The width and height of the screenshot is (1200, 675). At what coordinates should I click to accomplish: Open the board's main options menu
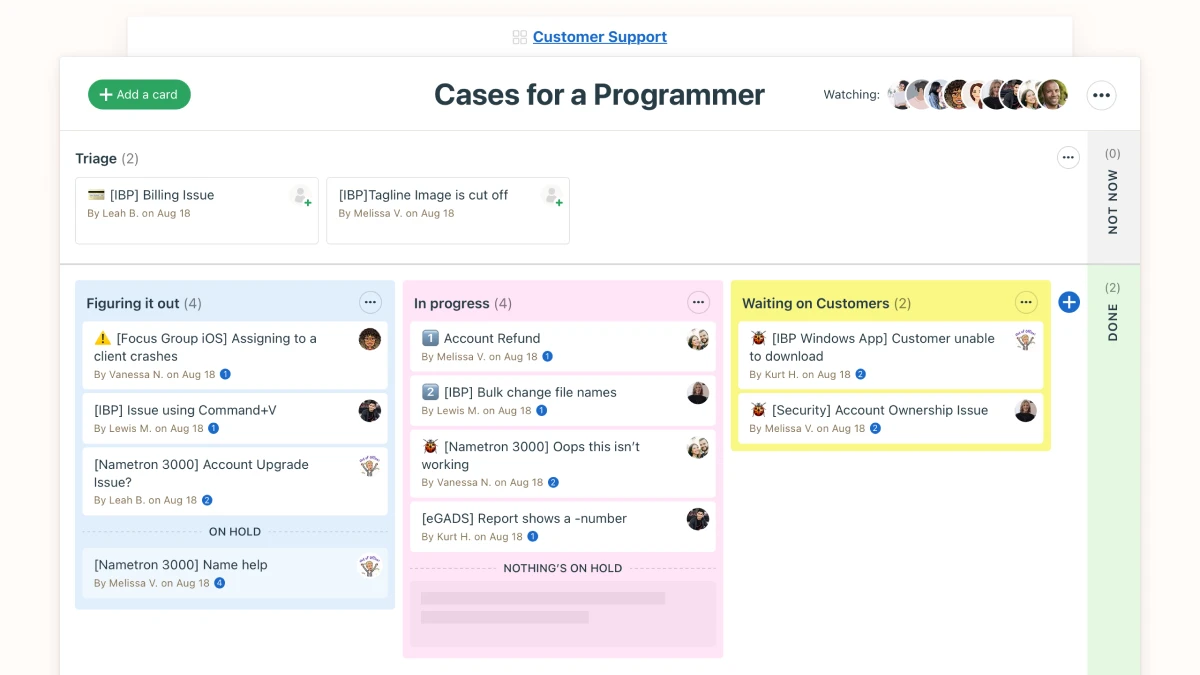pyautogui.click(x=1101, y=95)
